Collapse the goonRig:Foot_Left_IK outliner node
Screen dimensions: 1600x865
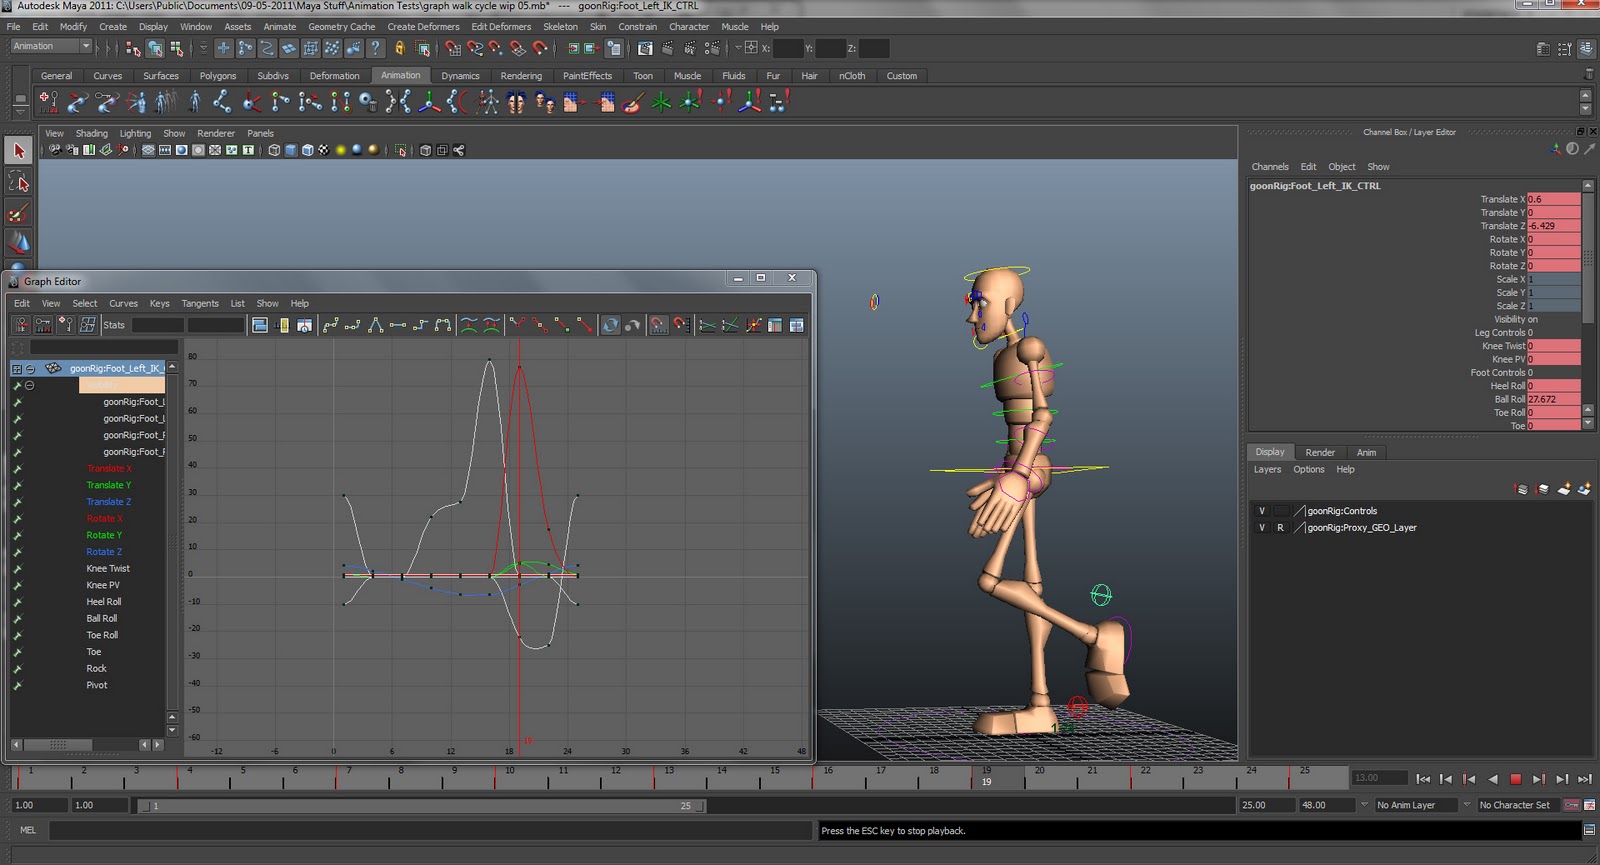click(30, 369)
